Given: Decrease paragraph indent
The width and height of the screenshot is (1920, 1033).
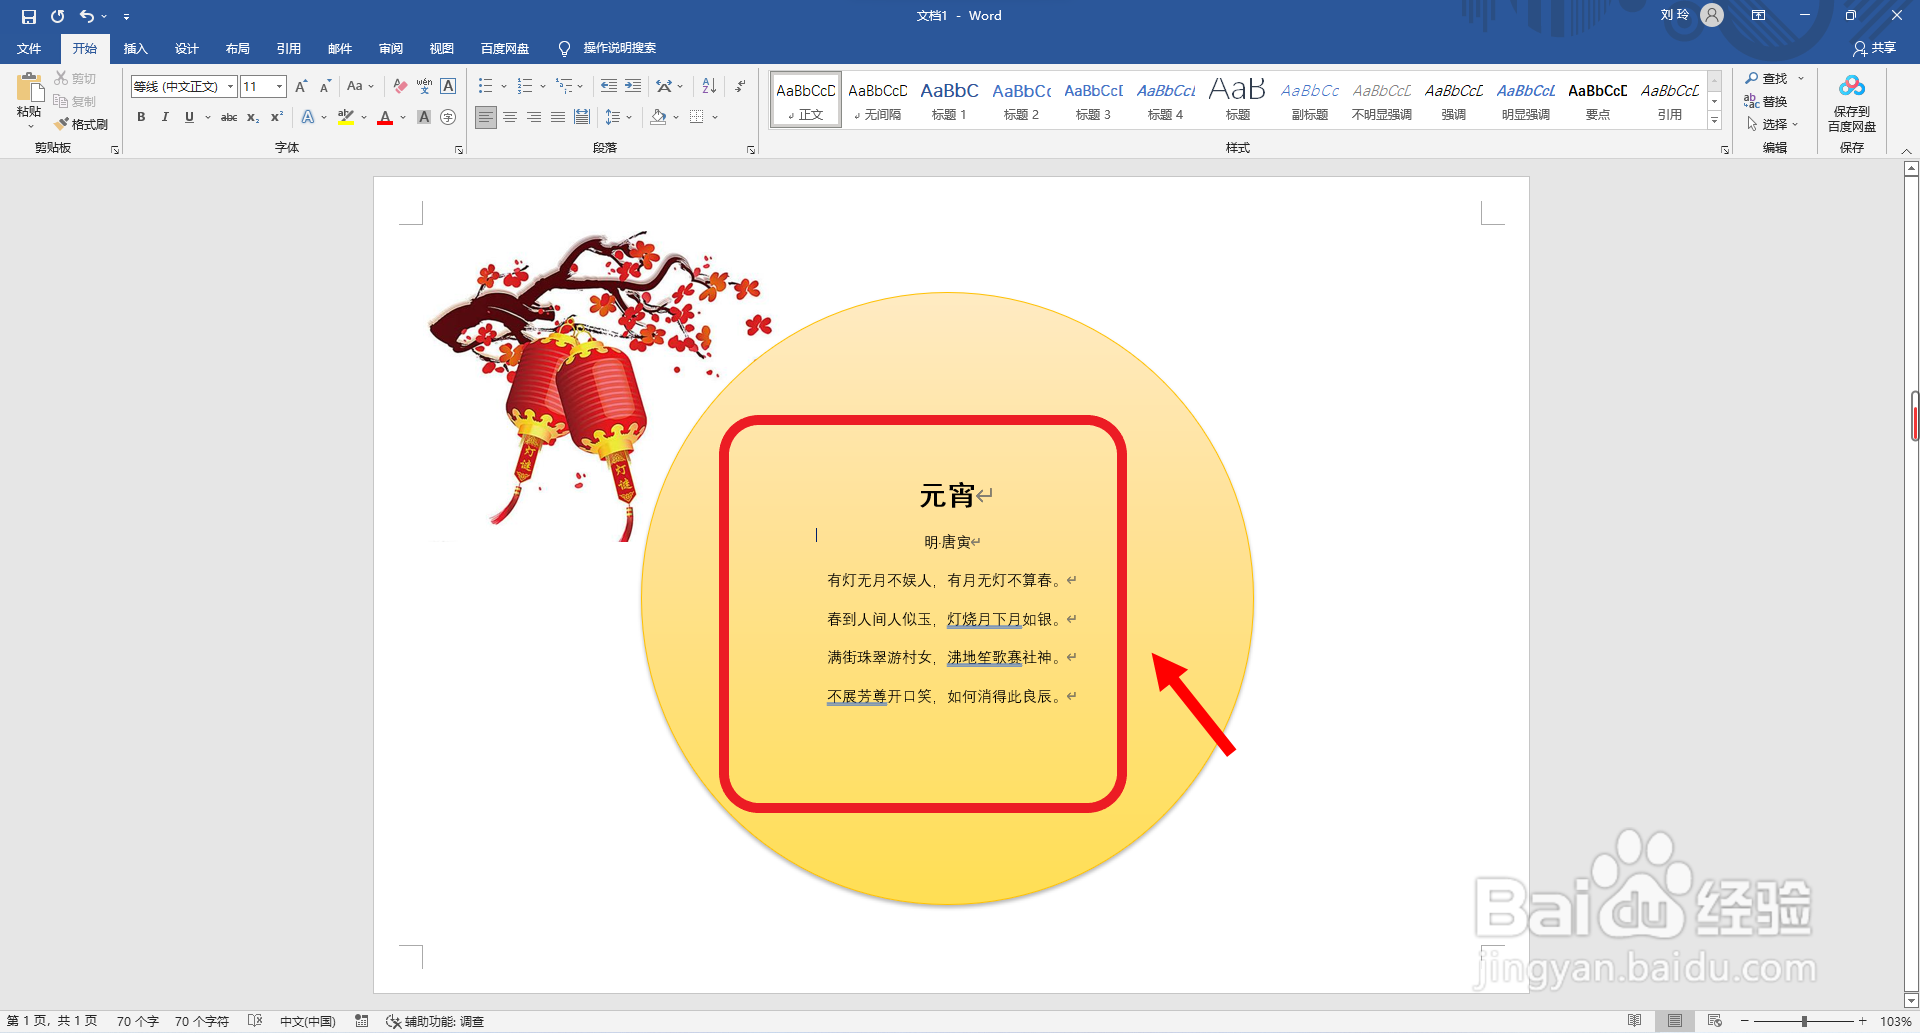Looking at the screenshot, I should (x=608, y=86).
